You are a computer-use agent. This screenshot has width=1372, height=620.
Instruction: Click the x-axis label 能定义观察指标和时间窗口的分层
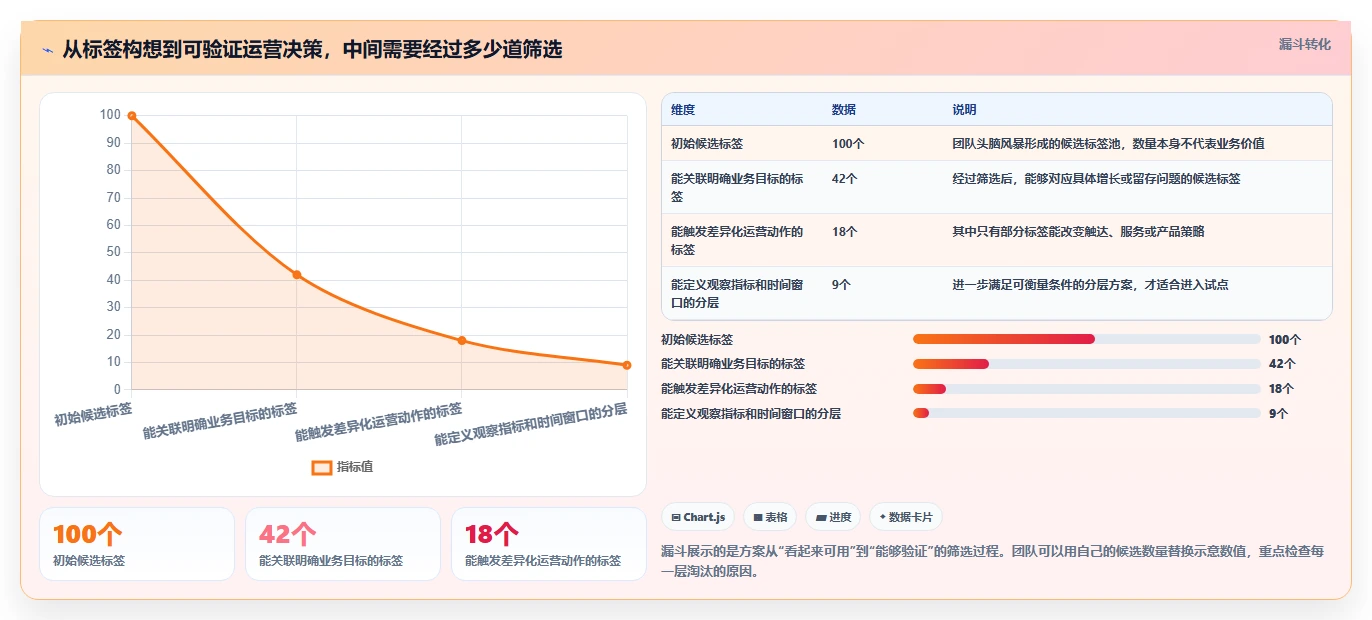pos(531,424)
